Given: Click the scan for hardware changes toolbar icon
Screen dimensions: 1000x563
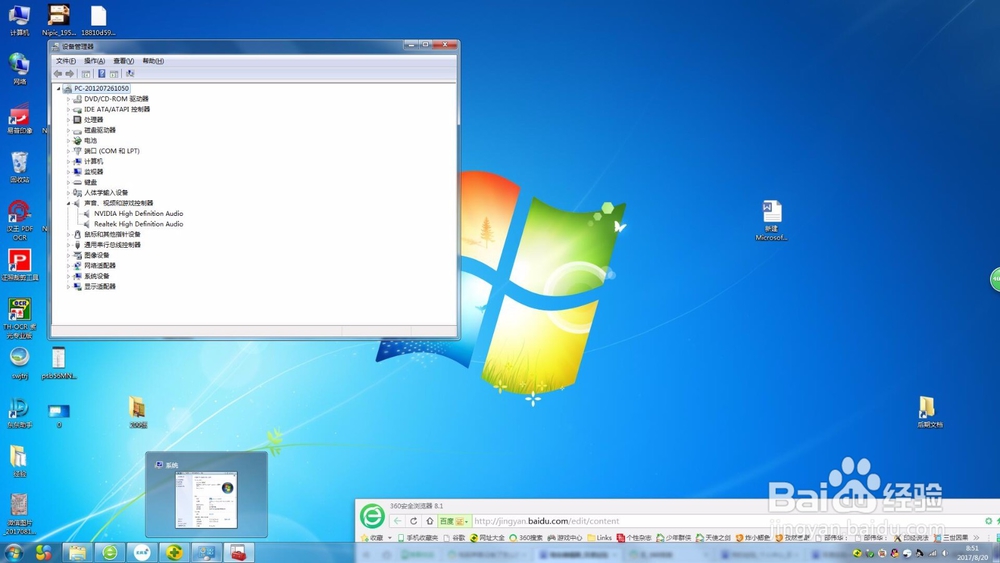Looking at the screenshot, I should pyautogui.click(x=129, y=74).
